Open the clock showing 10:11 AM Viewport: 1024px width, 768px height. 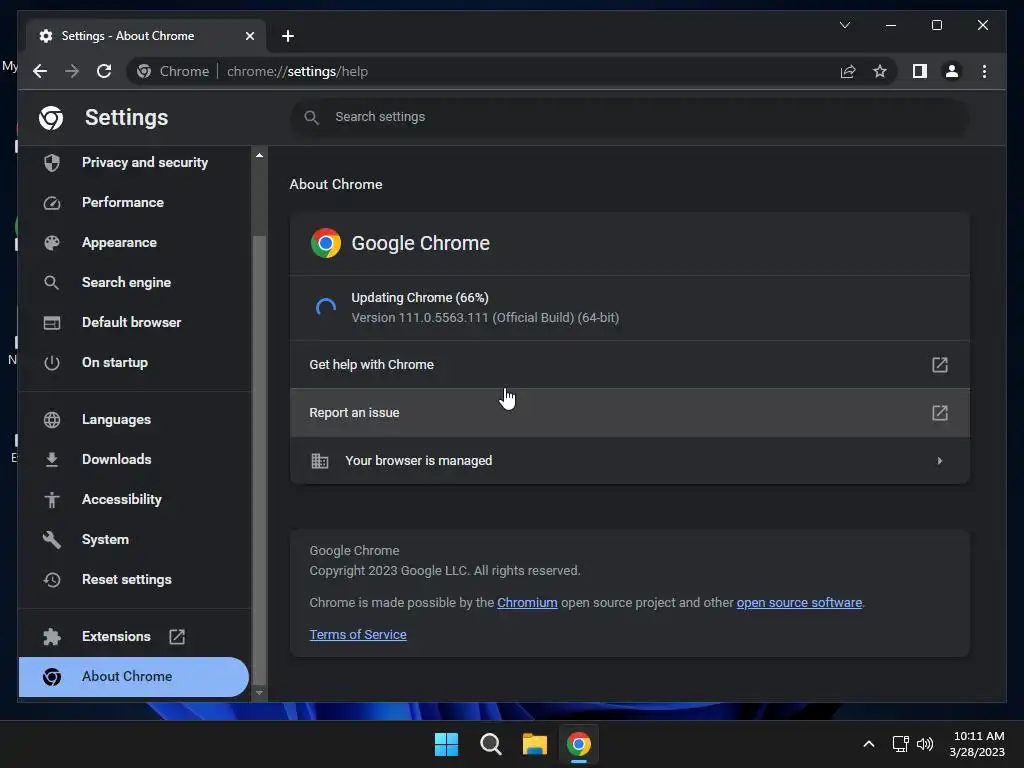tap(977, 744)
